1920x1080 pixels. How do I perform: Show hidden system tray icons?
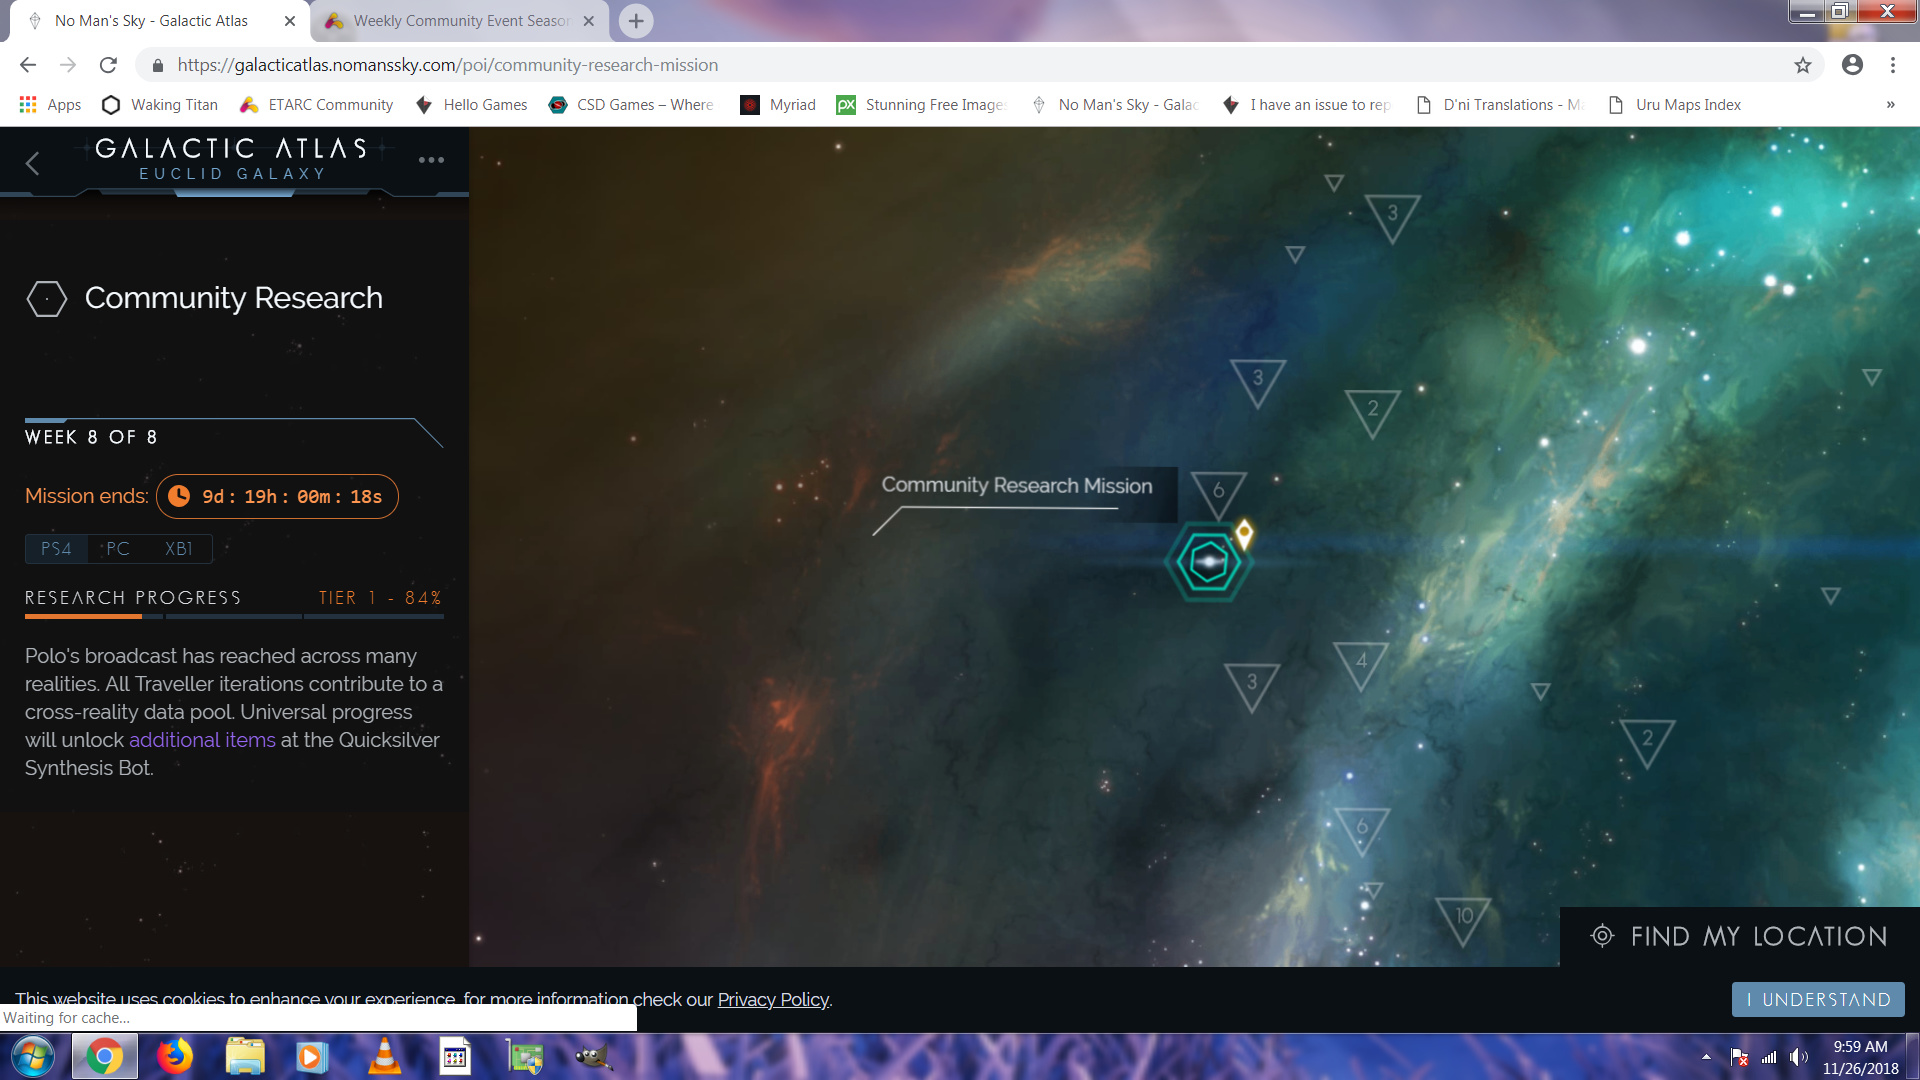coord(1706,1057)
